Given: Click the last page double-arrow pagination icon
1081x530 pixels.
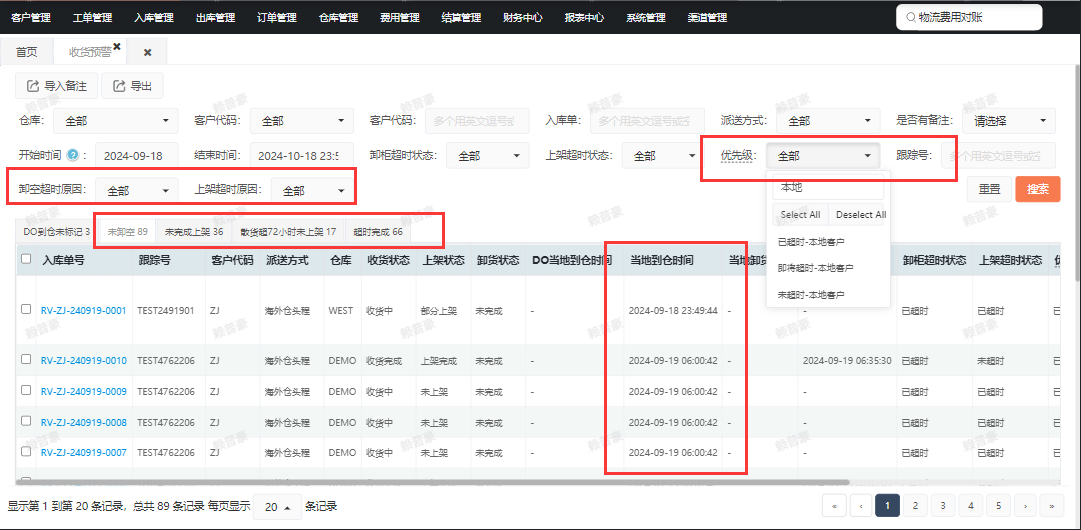Looking at the screenshot, I should click(1051, 506).
